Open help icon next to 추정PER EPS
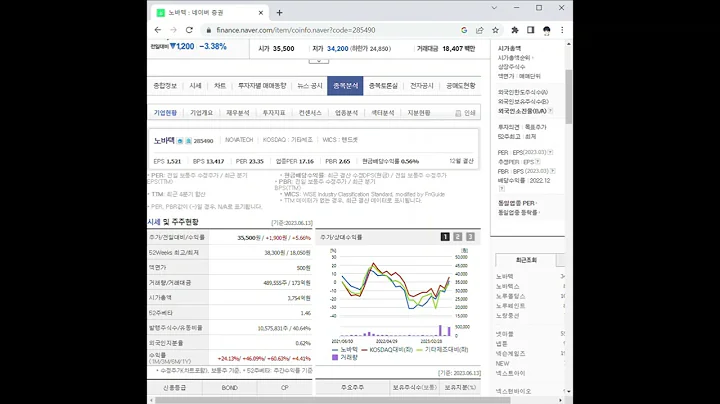 coord(538,162)
